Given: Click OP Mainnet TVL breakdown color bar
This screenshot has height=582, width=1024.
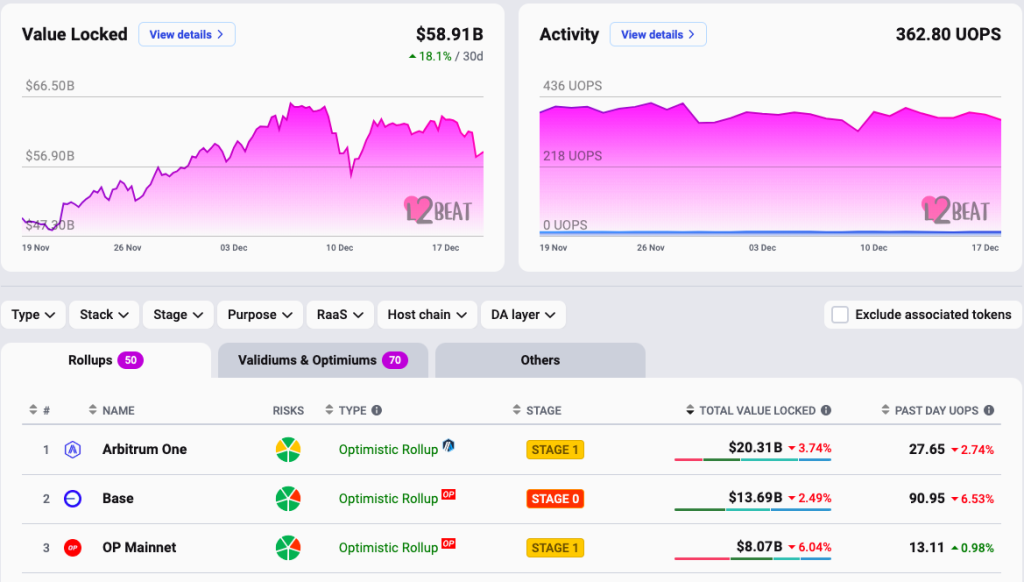Looking at the screenshot, I should click(752, 558).
